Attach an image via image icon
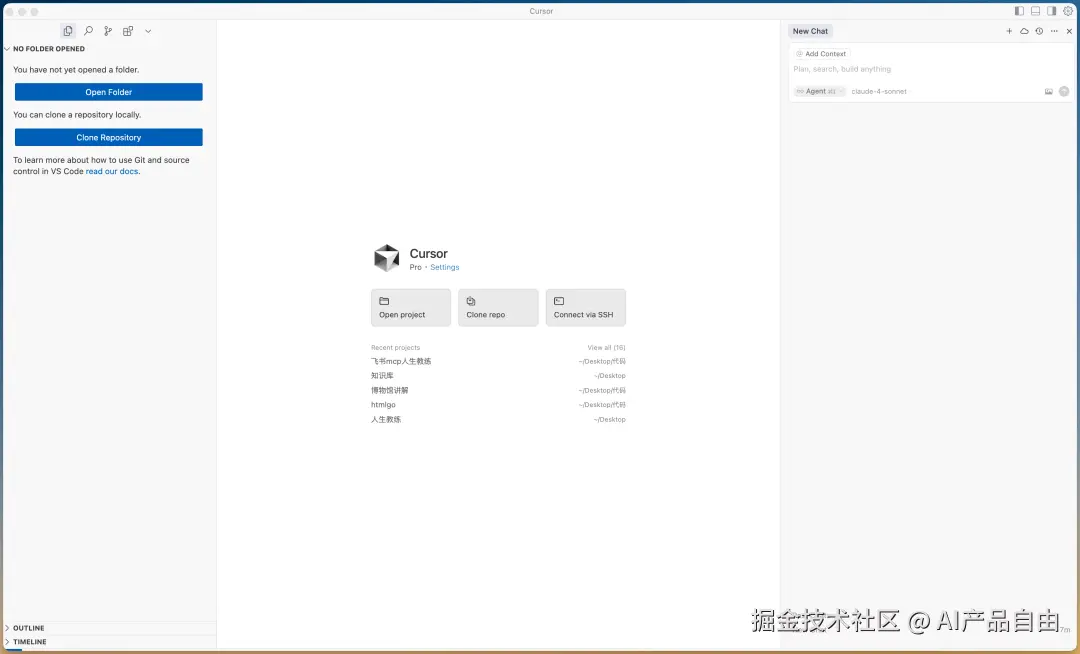Image resolution: width=1080 pixels, height=654 pixels. (1048, 92)
